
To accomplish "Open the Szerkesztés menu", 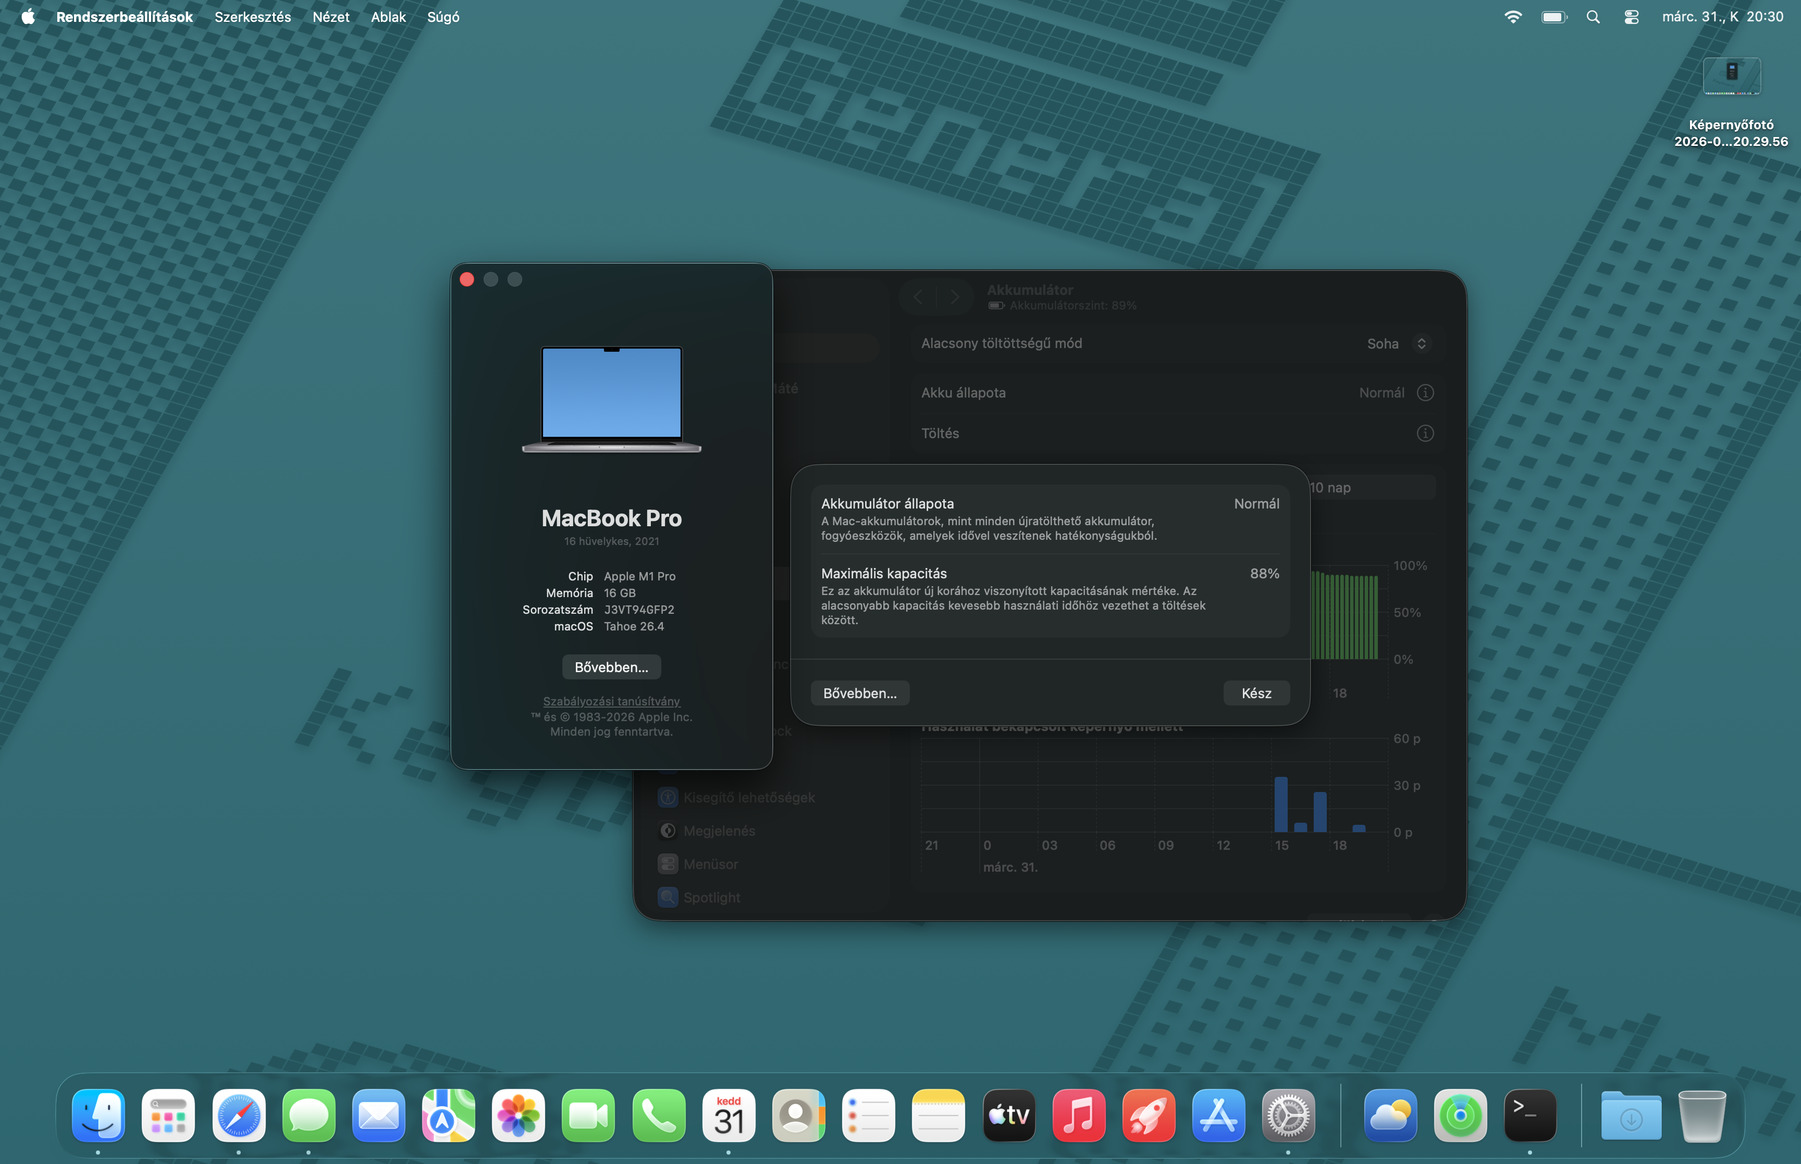I will (253, 17).
